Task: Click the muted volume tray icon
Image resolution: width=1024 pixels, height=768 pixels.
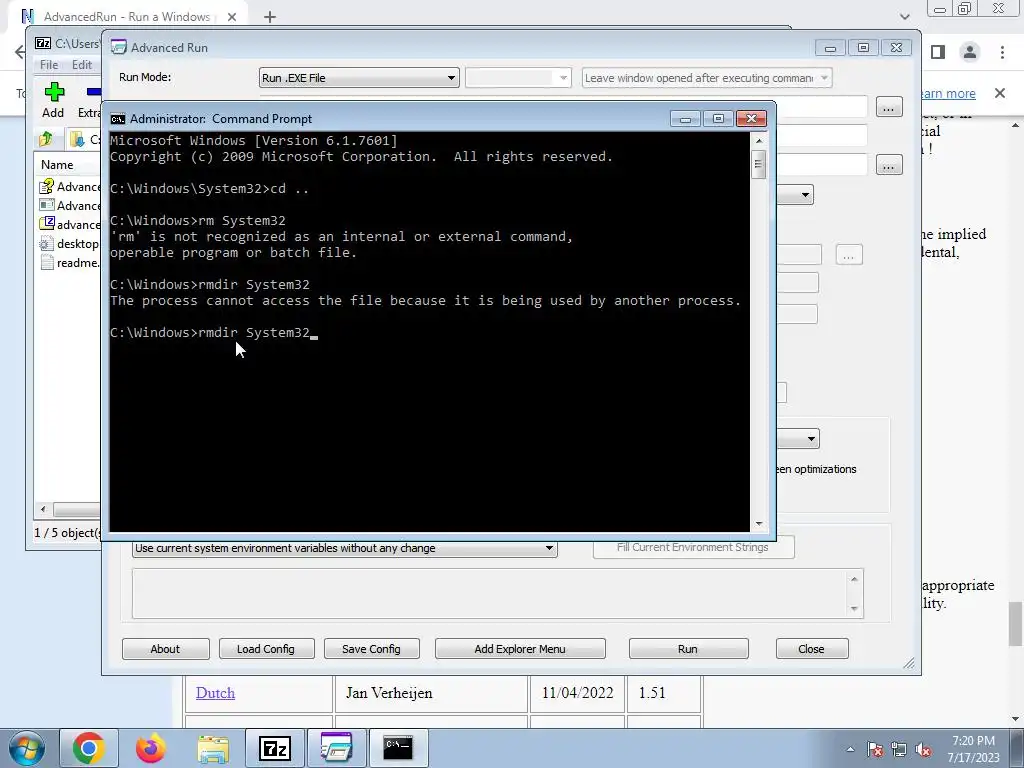Action: (923, 749)
